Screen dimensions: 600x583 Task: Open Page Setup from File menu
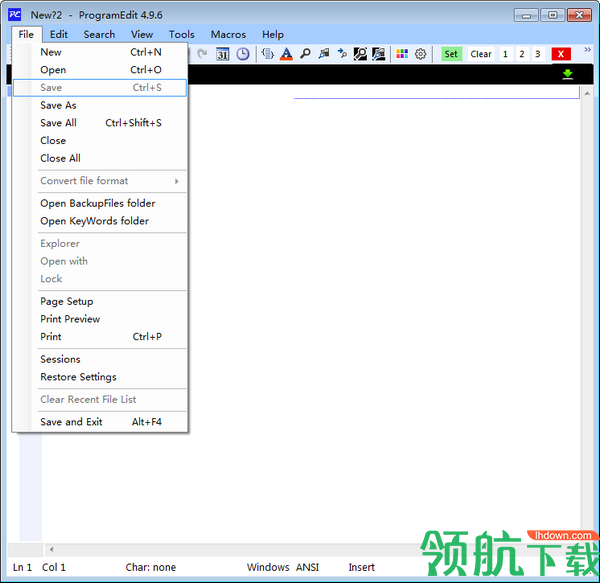(100, 301)
